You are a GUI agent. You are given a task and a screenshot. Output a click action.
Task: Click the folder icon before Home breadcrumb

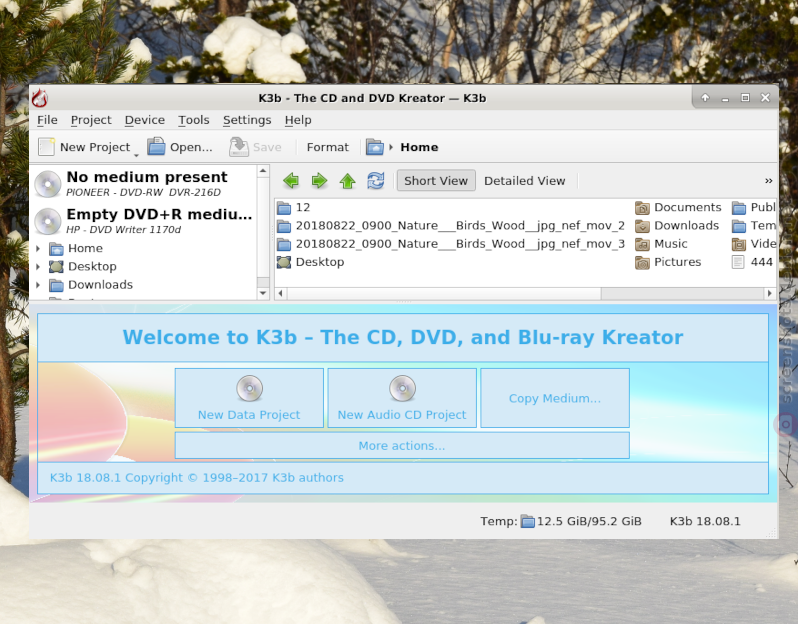tap(375, 147)
